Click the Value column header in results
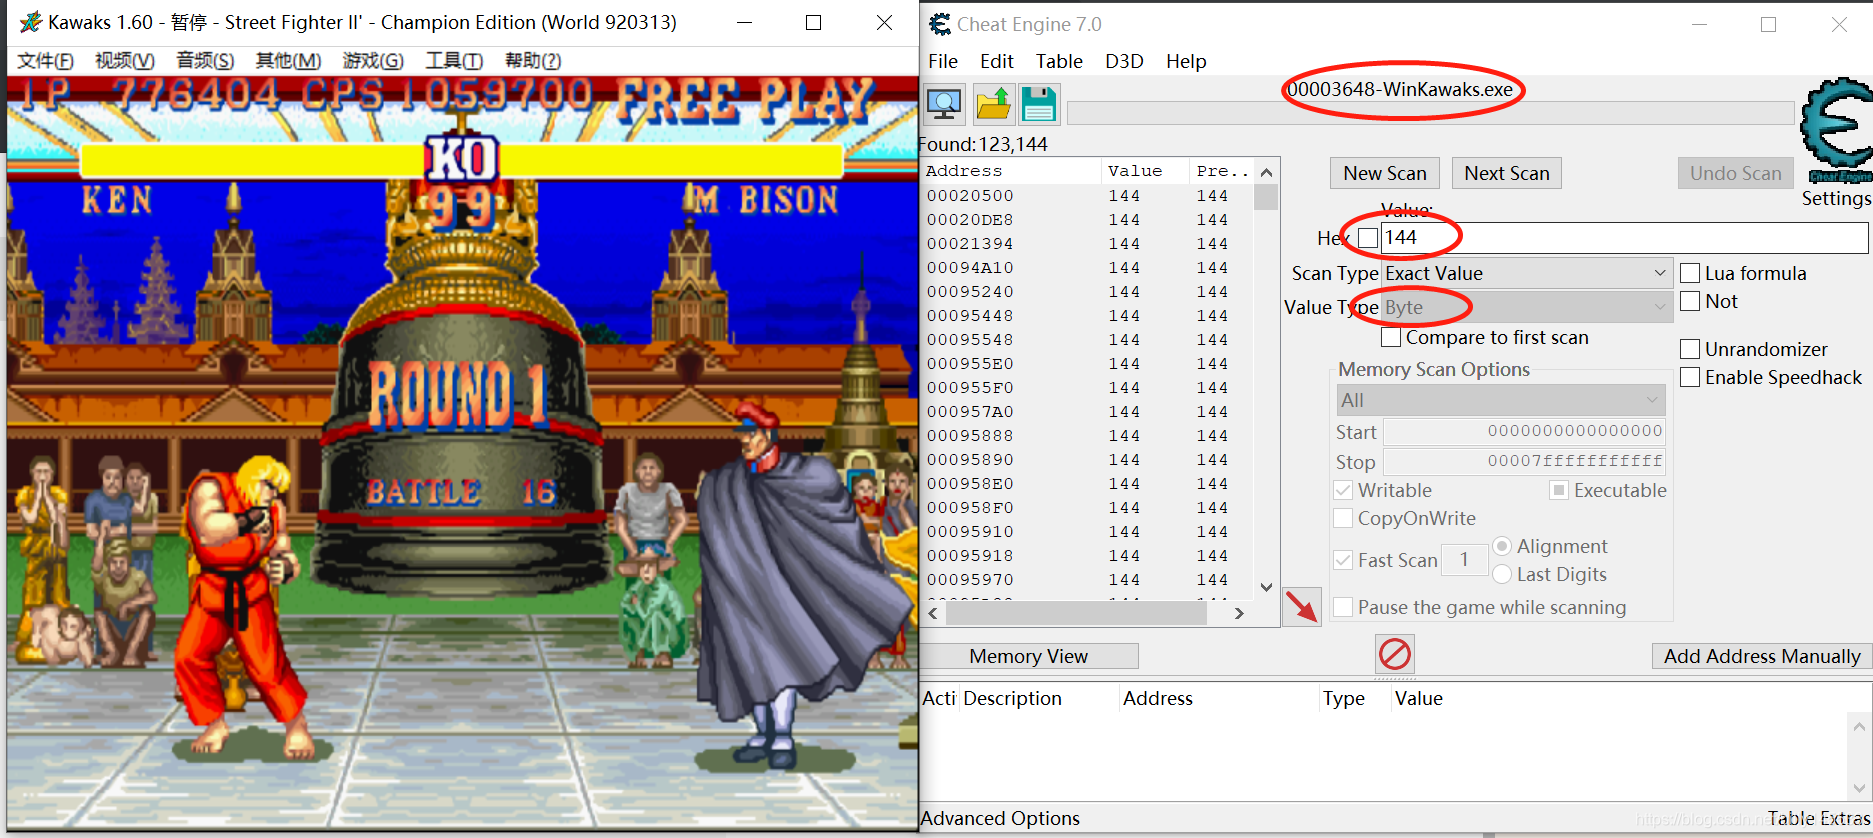 point(1144,171)
